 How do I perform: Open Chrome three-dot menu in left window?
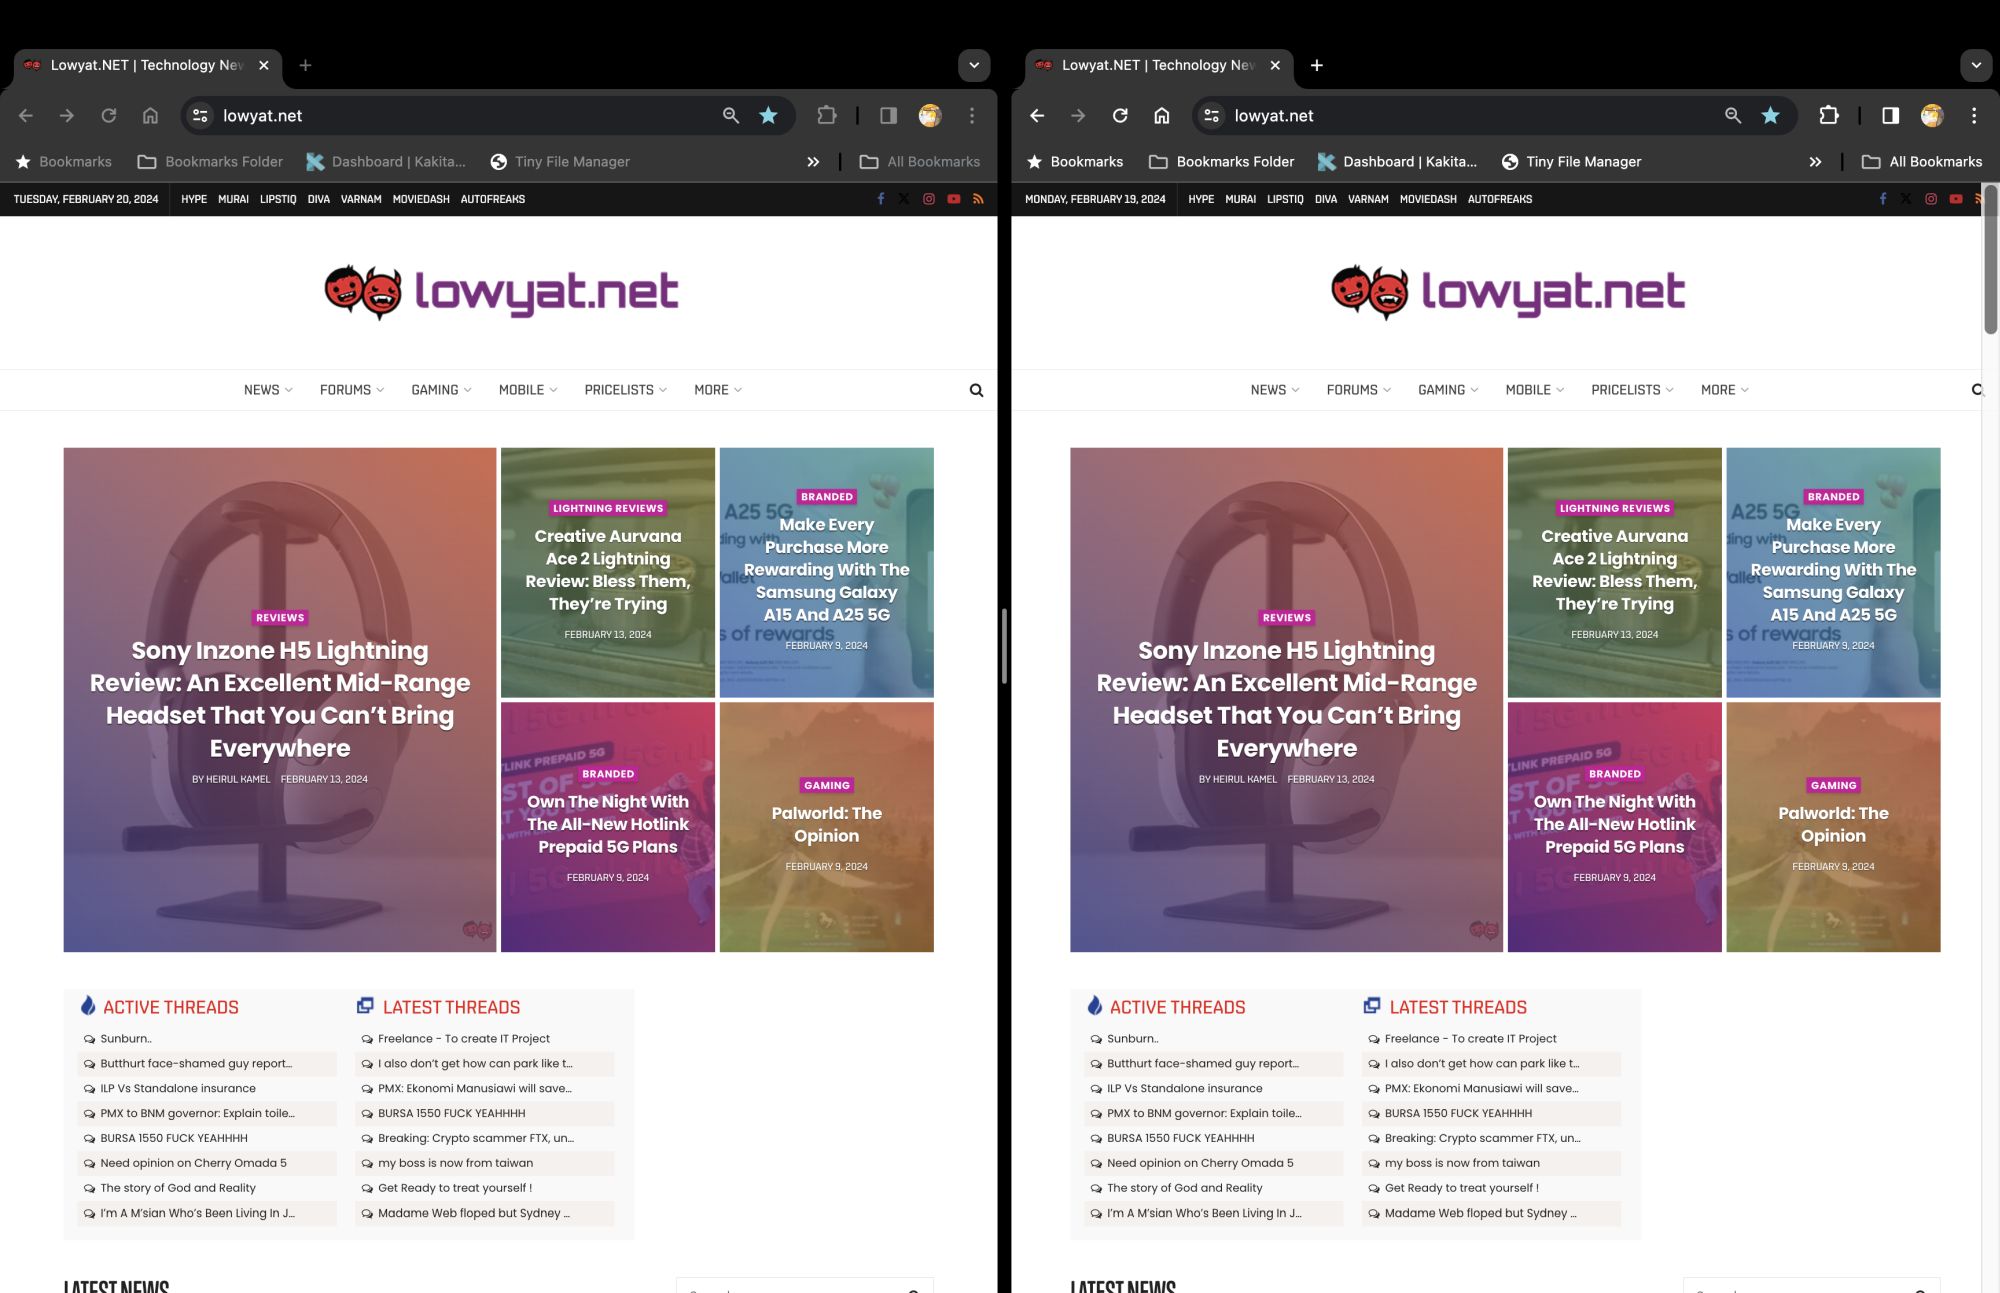point(972,115)
